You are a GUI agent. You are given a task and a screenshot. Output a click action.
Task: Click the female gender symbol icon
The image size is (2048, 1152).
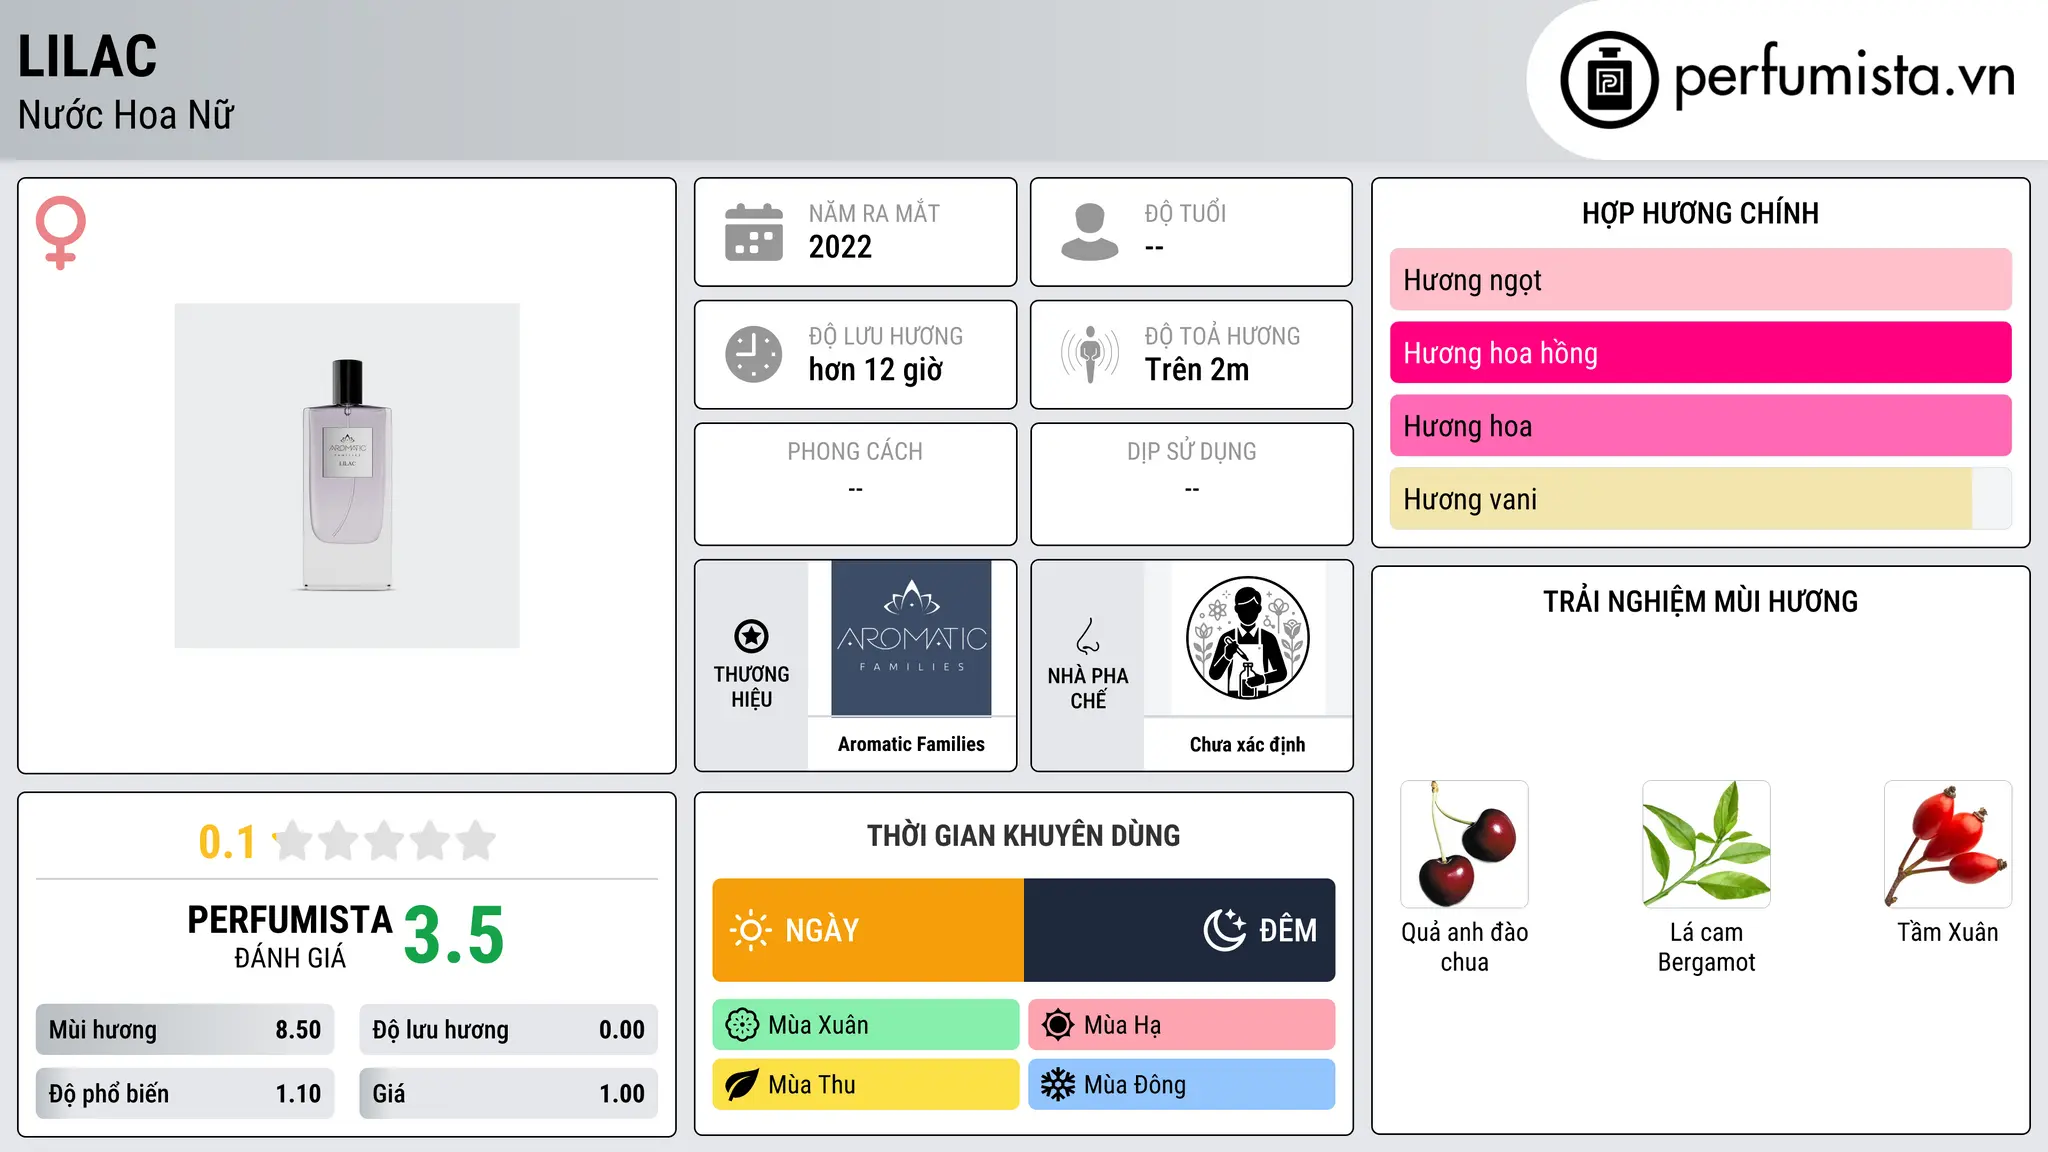click(x=60, y=232)
